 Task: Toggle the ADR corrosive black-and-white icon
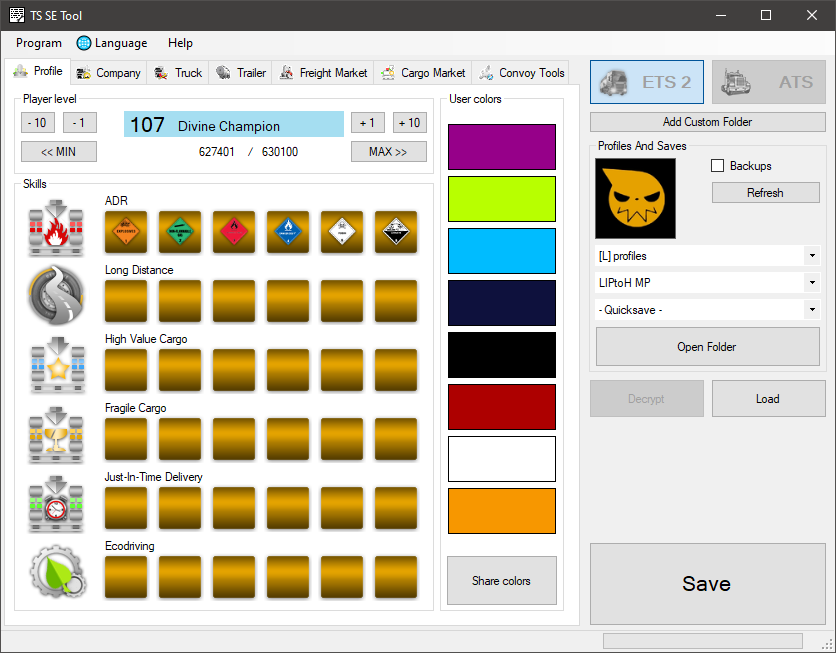coord(396,232)
